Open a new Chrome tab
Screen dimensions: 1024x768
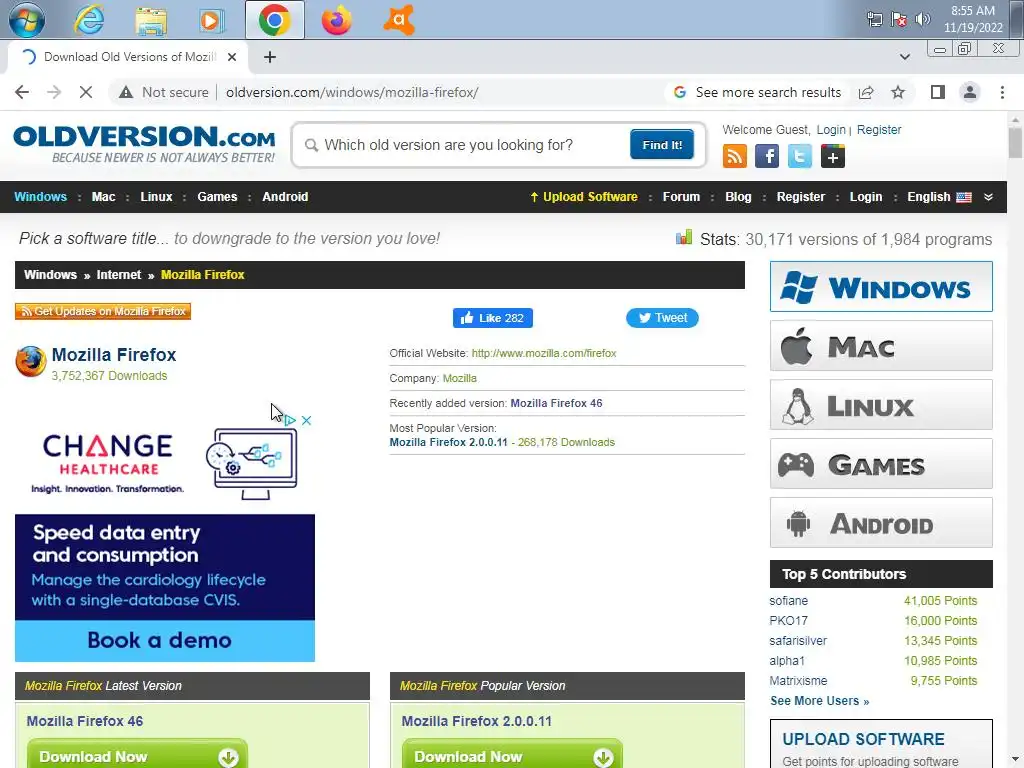click(270, 57)
